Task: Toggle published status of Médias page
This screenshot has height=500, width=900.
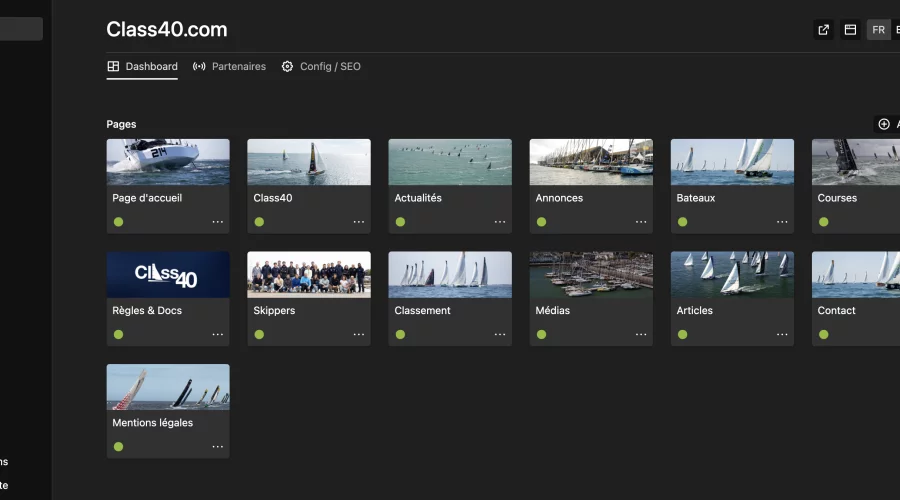Action: coord(541,335)
